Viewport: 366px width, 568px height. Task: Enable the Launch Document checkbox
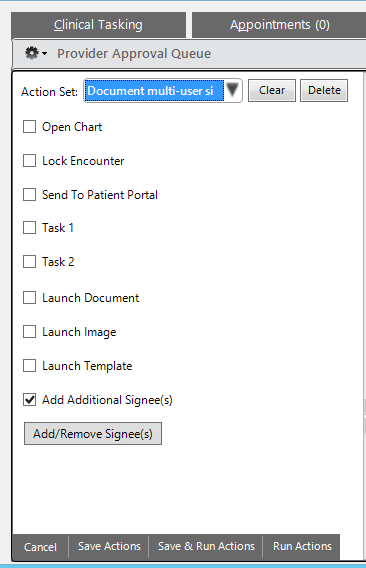click(x=29, y=298)
